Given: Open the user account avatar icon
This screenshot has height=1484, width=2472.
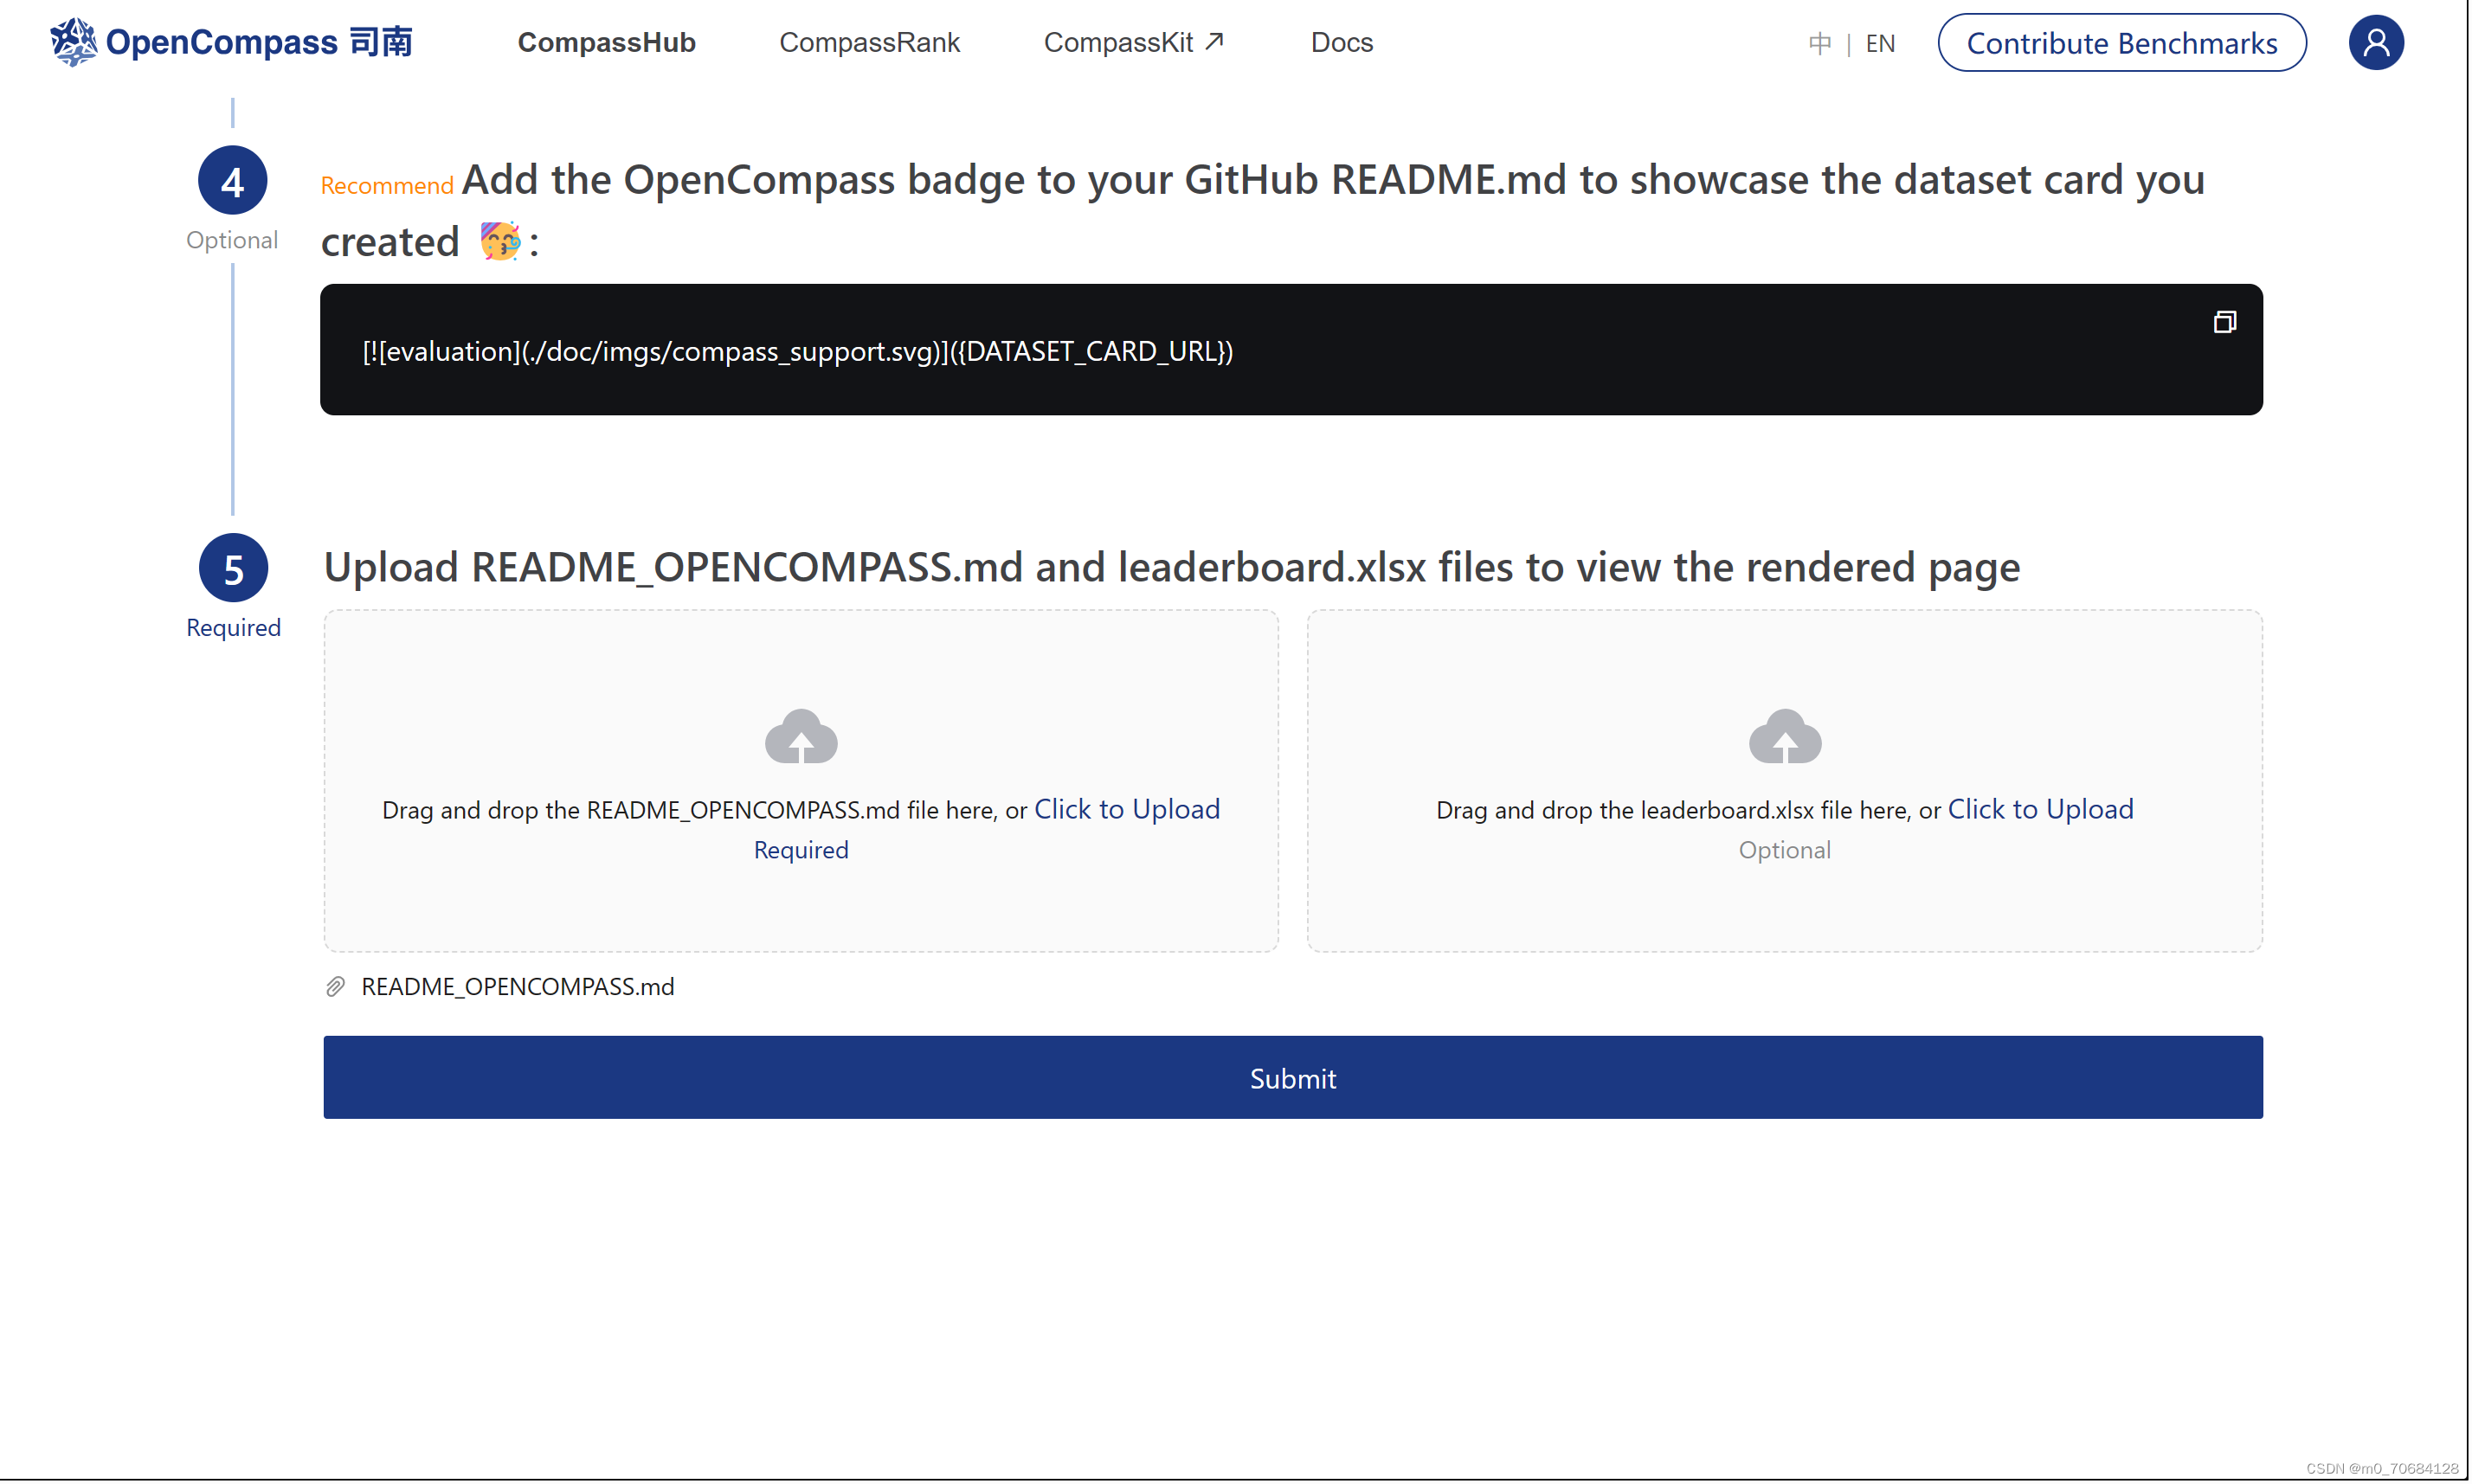Looking at the screenshot, I should pos(2375,42).
